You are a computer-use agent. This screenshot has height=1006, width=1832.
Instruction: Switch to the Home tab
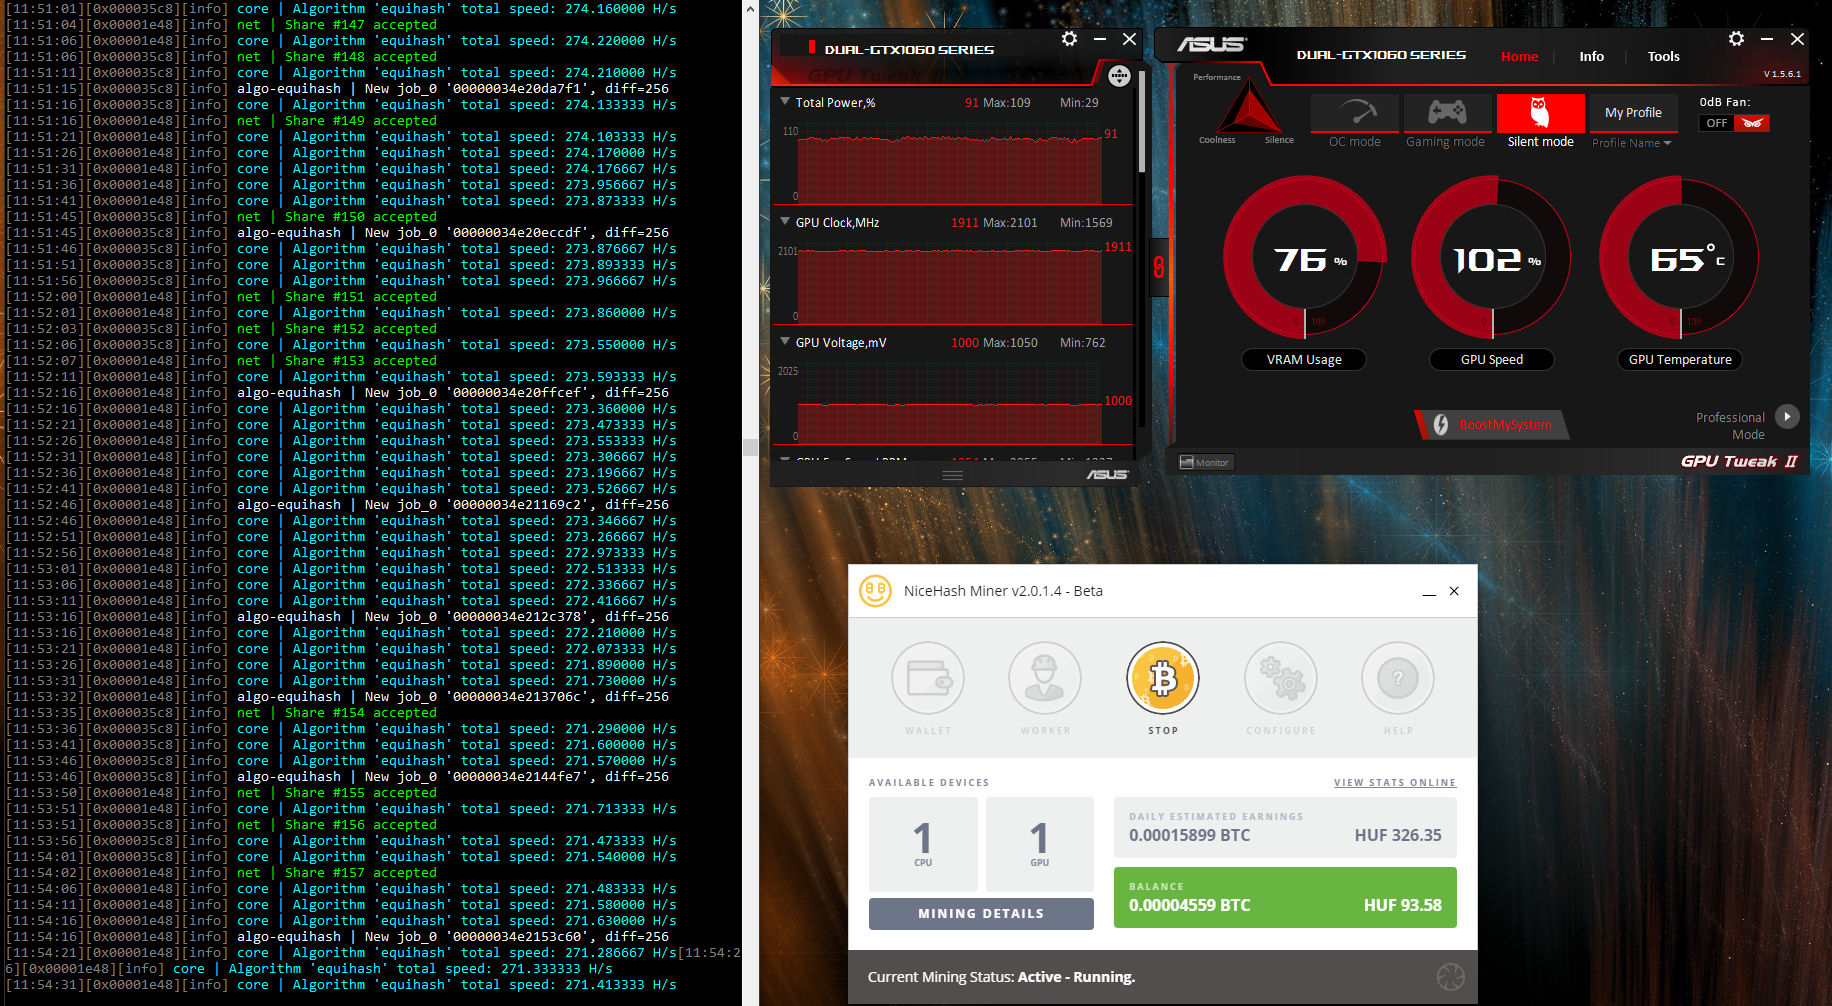pyautogui.click(x=1519, y=57)
